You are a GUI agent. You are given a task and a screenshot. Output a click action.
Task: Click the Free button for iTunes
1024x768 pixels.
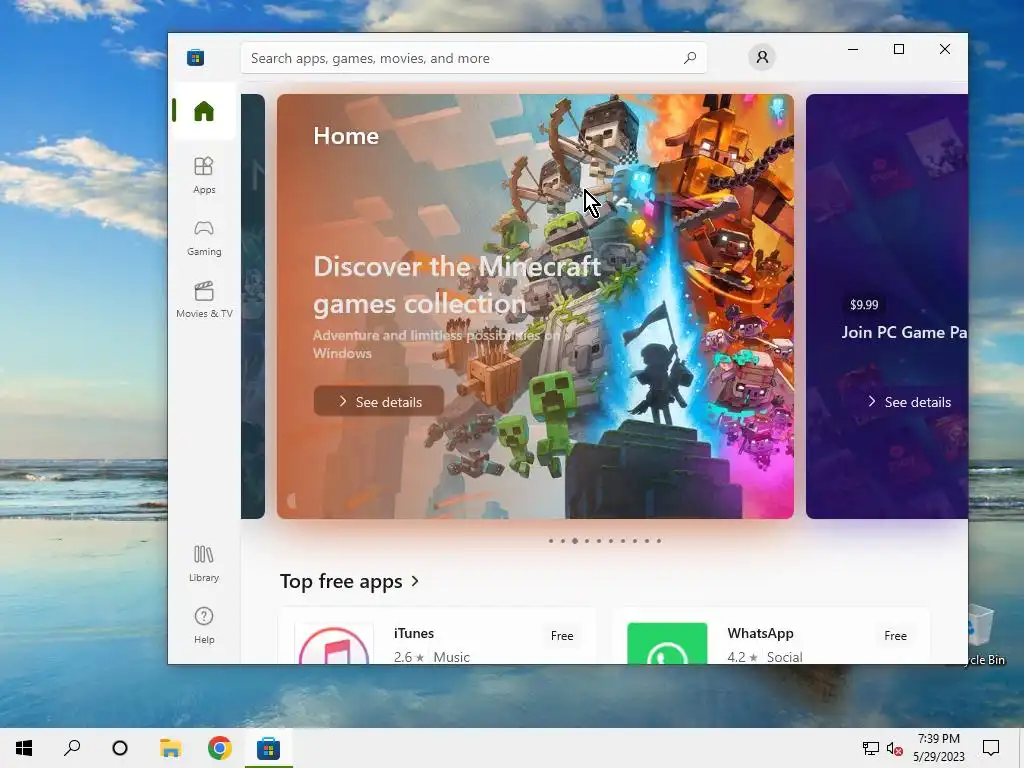tap(562, 635)
